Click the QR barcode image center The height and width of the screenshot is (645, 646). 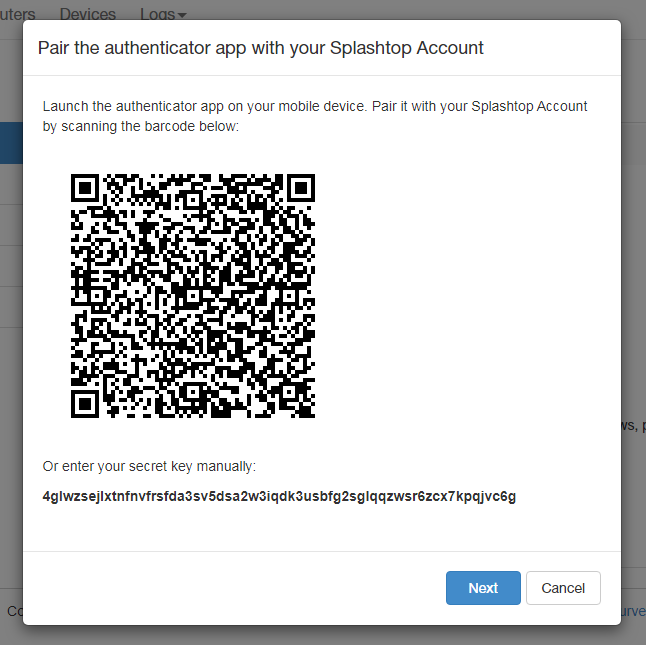(193, 296)
